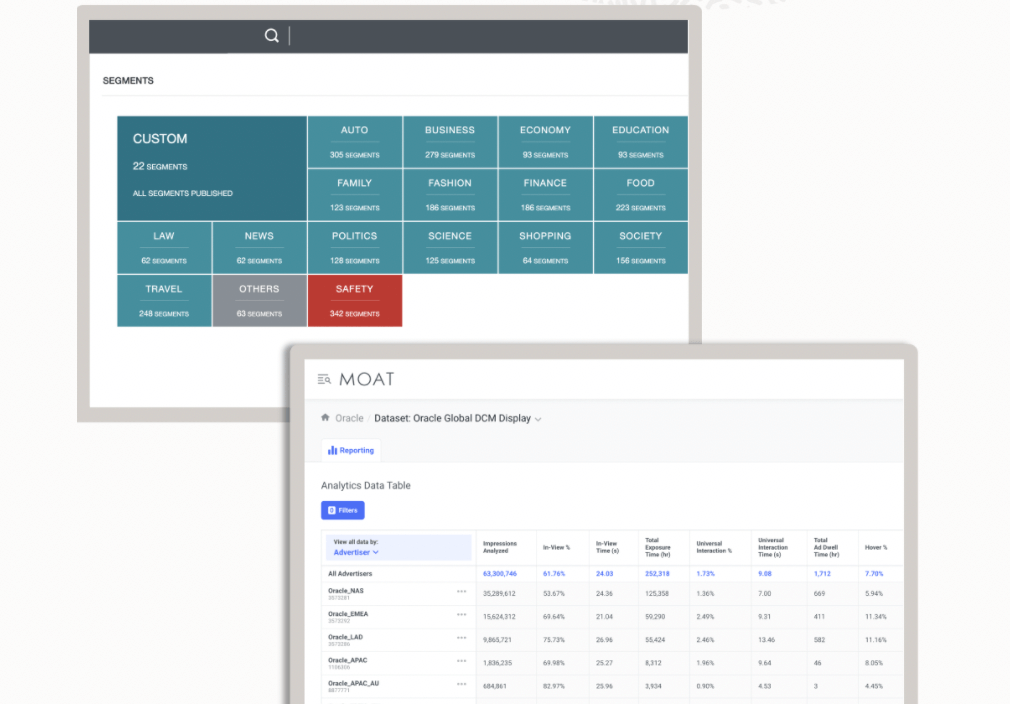Image resolution: width=1010 pixels, height=704 pixels.
Task: Open more options for Oracle_EMEA row
Action: tap(462, 614)
